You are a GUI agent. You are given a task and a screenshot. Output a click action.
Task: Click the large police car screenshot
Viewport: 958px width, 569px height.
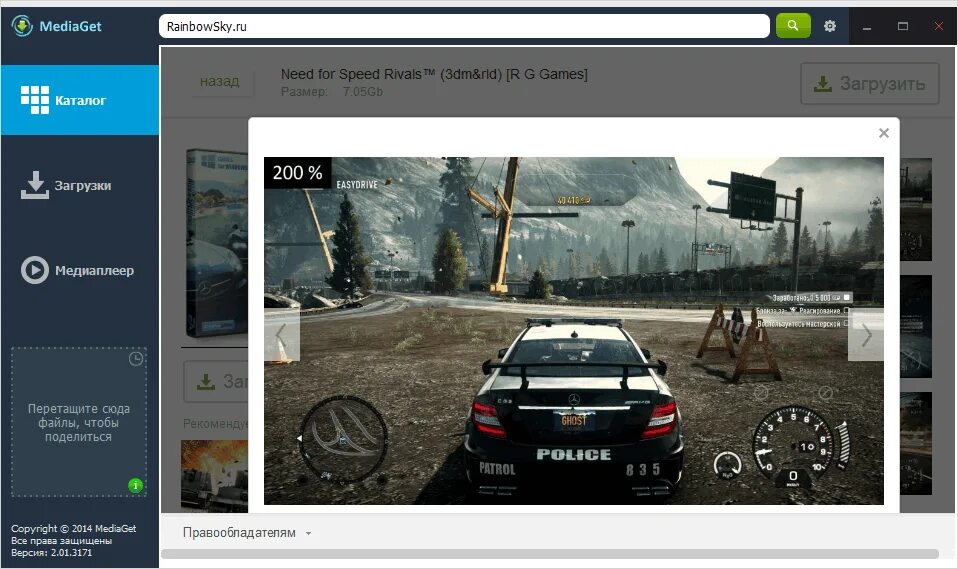click(574, 331)
